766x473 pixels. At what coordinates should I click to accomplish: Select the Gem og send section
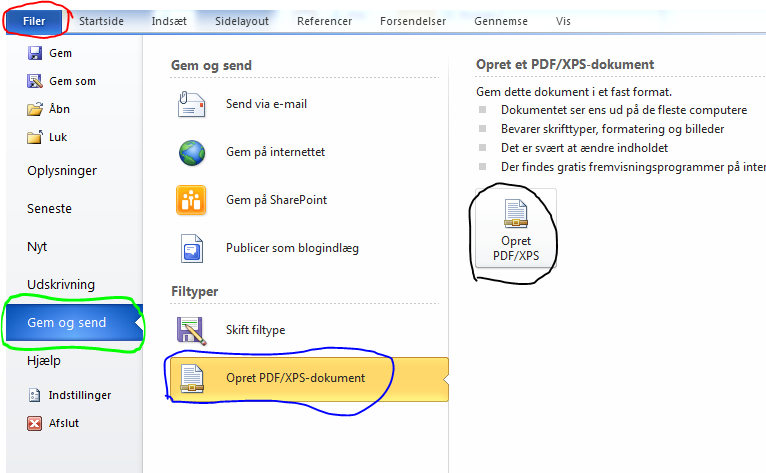[74, 322]
